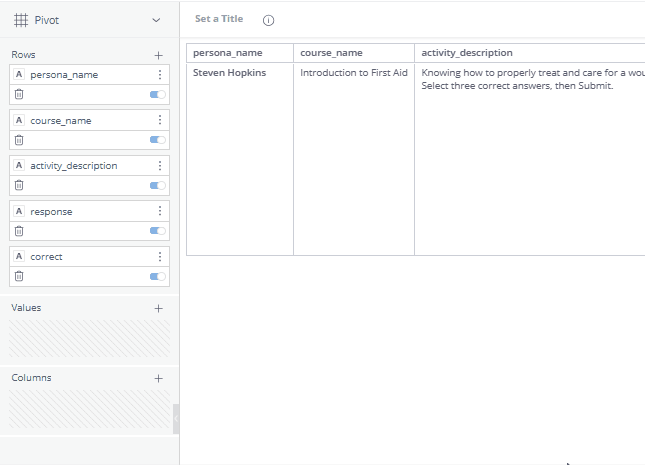Image resolution: width=645 pixels, height=465 pixels.
Task: Click trash icon under activity_description
Action: coord(19,185)
